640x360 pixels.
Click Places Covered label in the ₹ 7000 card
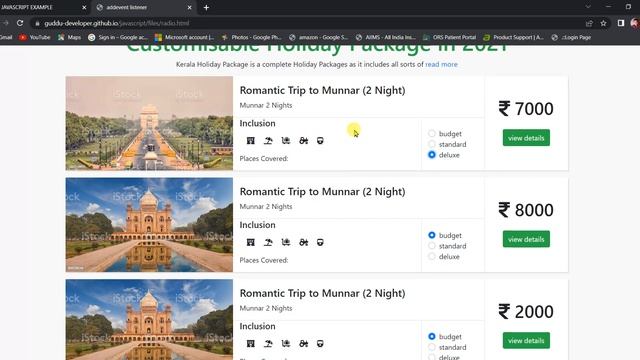264,158
